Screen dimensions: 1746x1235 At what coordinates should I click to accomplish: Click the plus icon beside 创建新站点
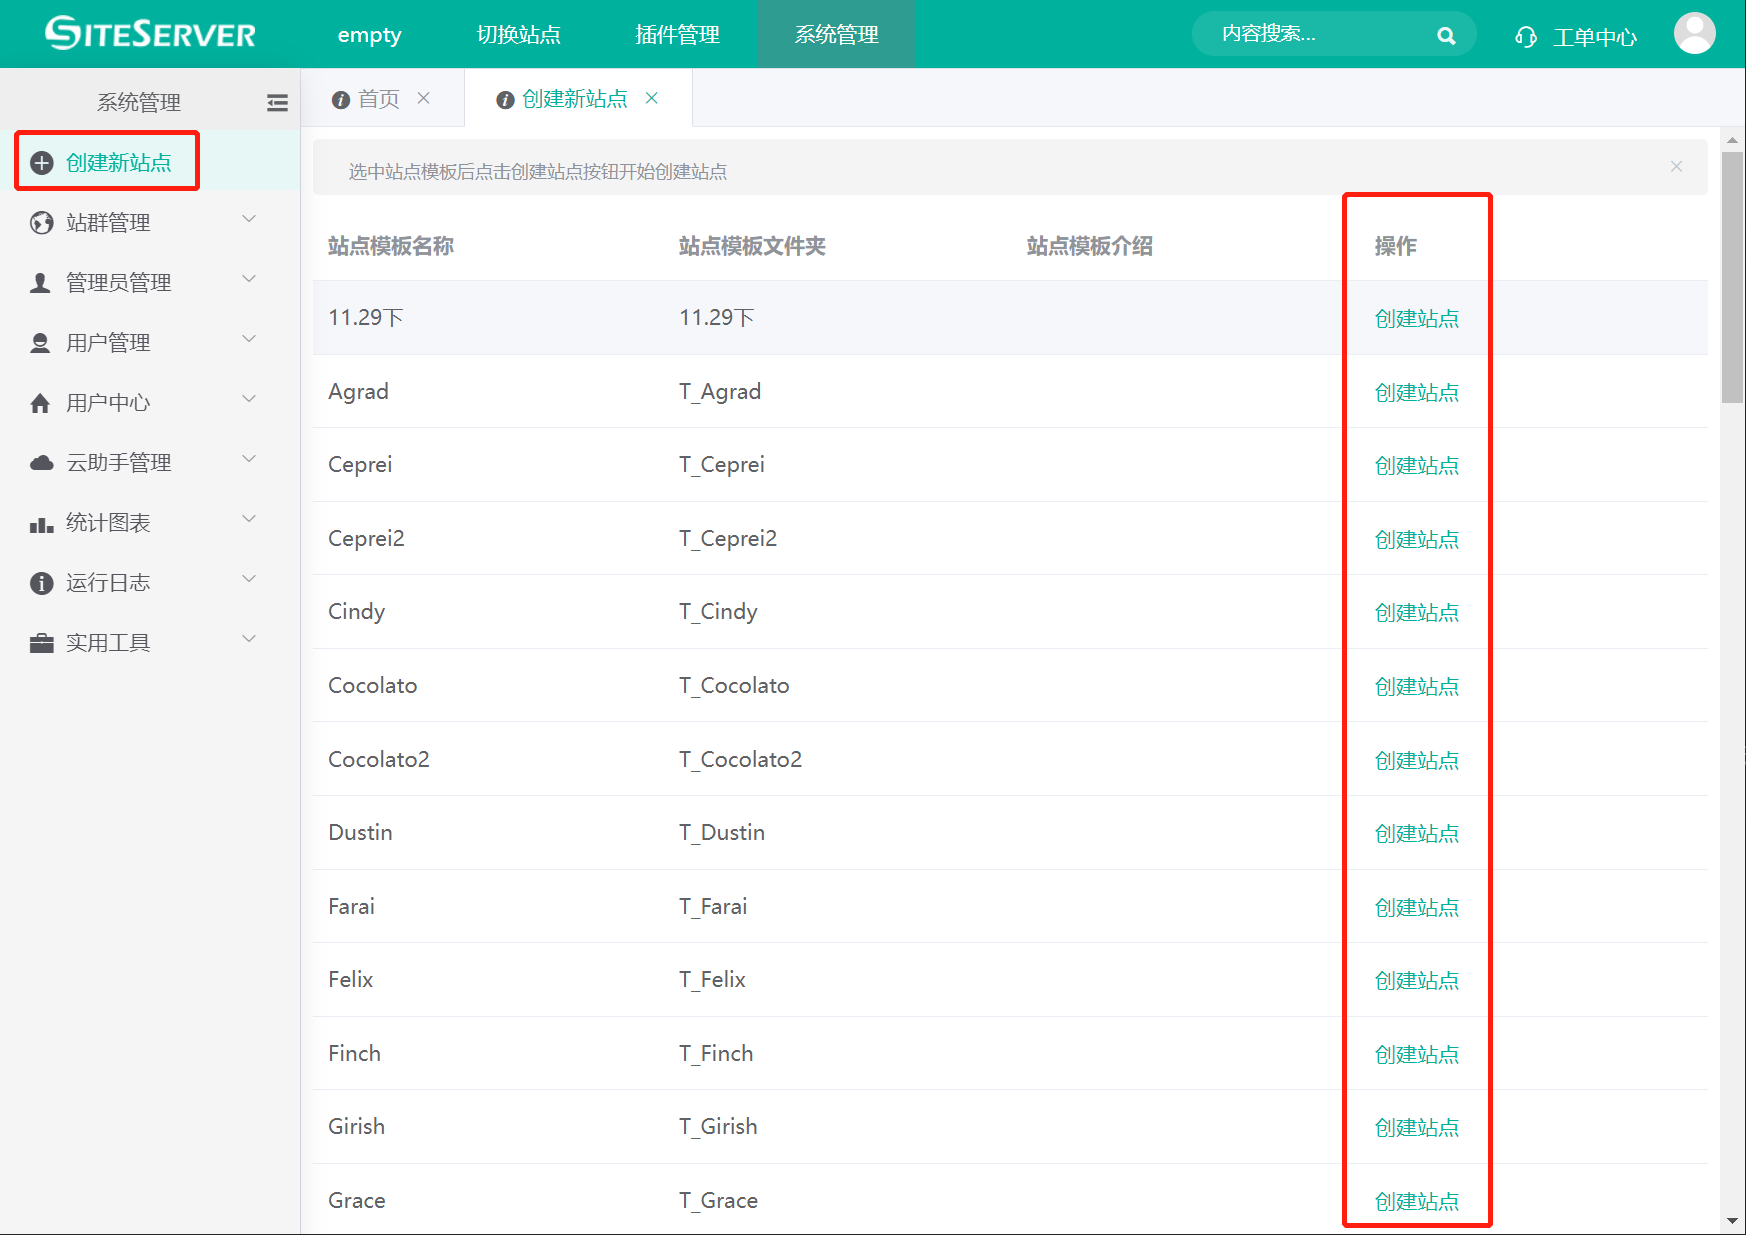[42, 163]
